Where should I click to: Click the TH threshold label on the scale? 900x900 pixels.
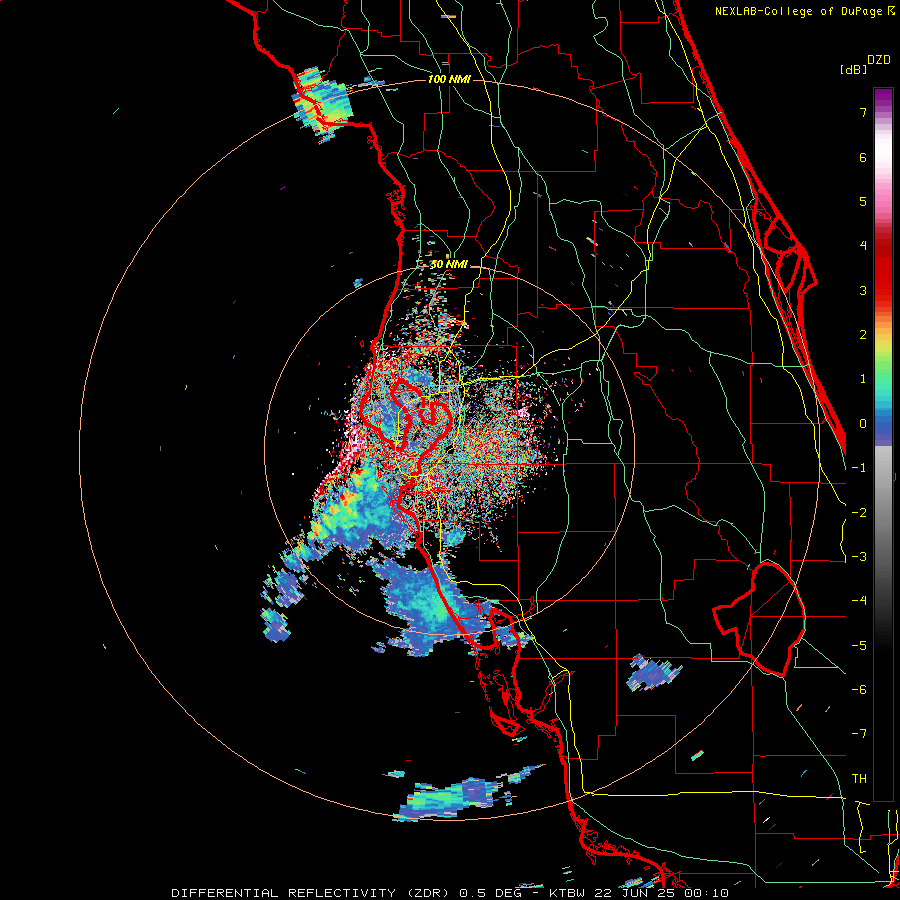859,779
